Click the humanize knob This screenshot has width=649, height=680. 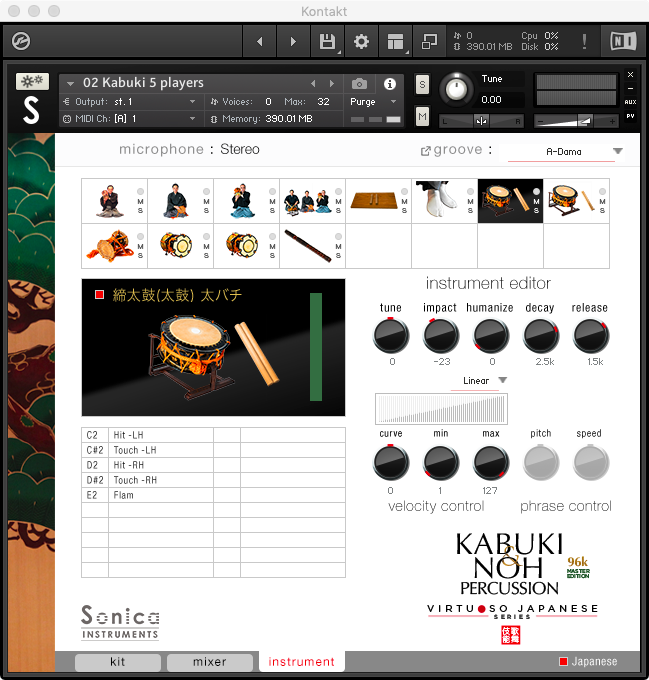(491, 335)
